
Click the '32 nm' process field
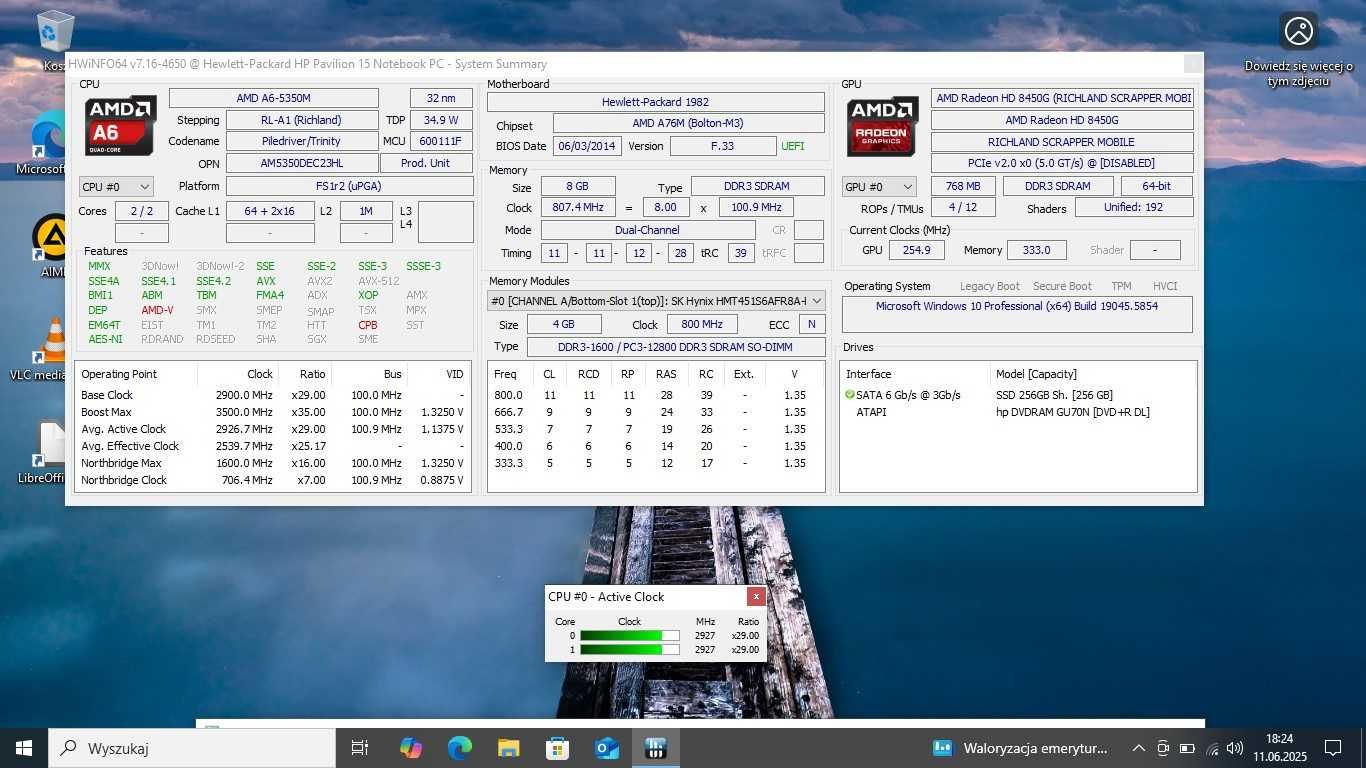[441, 98]
